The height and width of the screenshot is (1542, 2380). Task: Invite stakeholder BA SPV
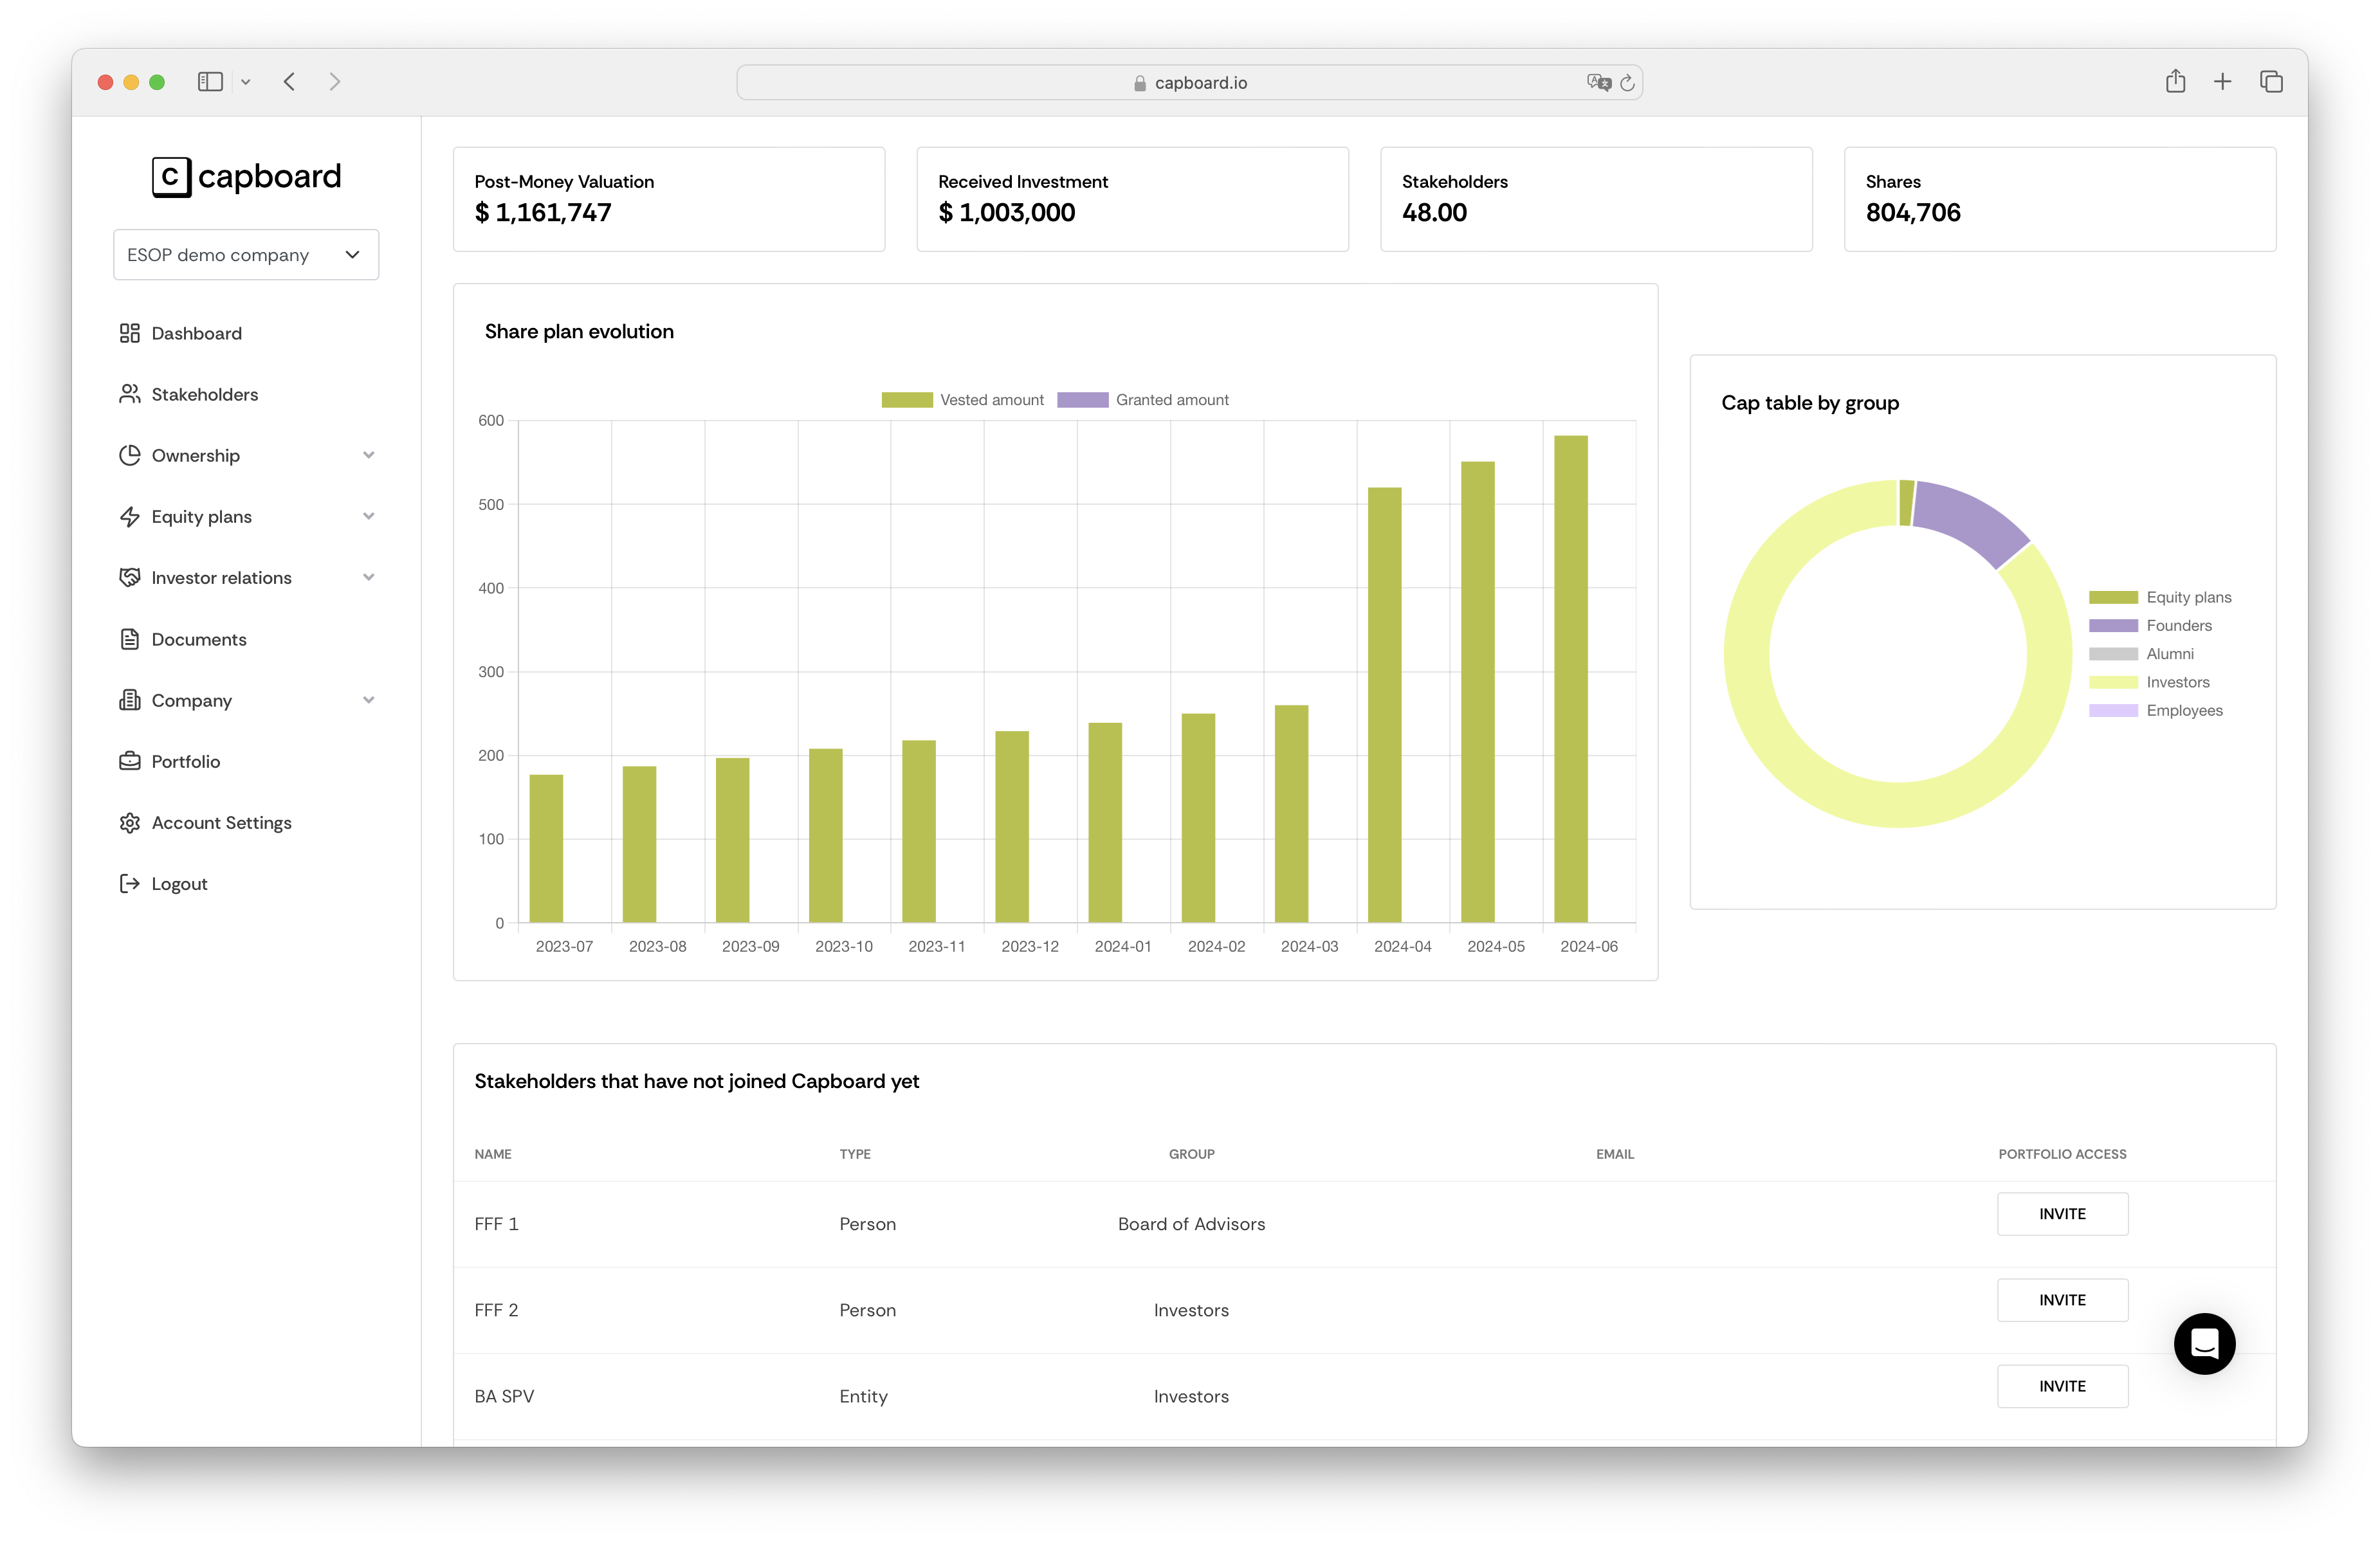(2062, 1385)
